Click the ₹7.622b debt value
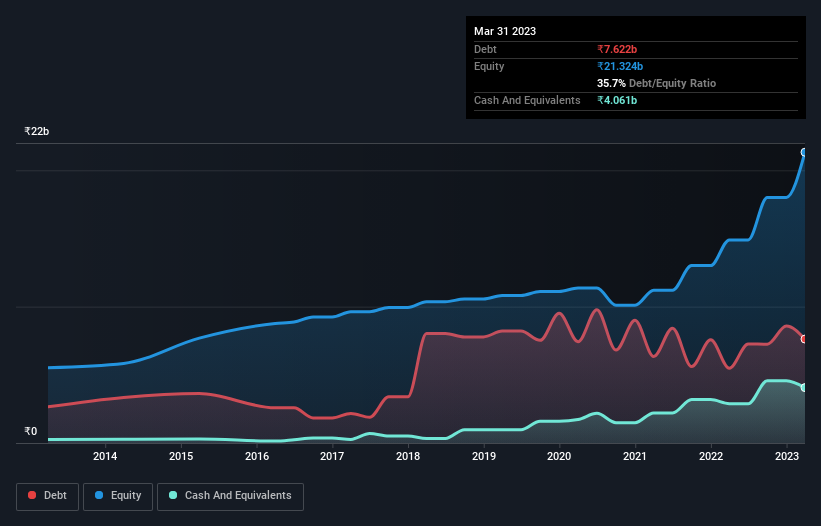The image size is (821, 526). click(x=617, y=49)
